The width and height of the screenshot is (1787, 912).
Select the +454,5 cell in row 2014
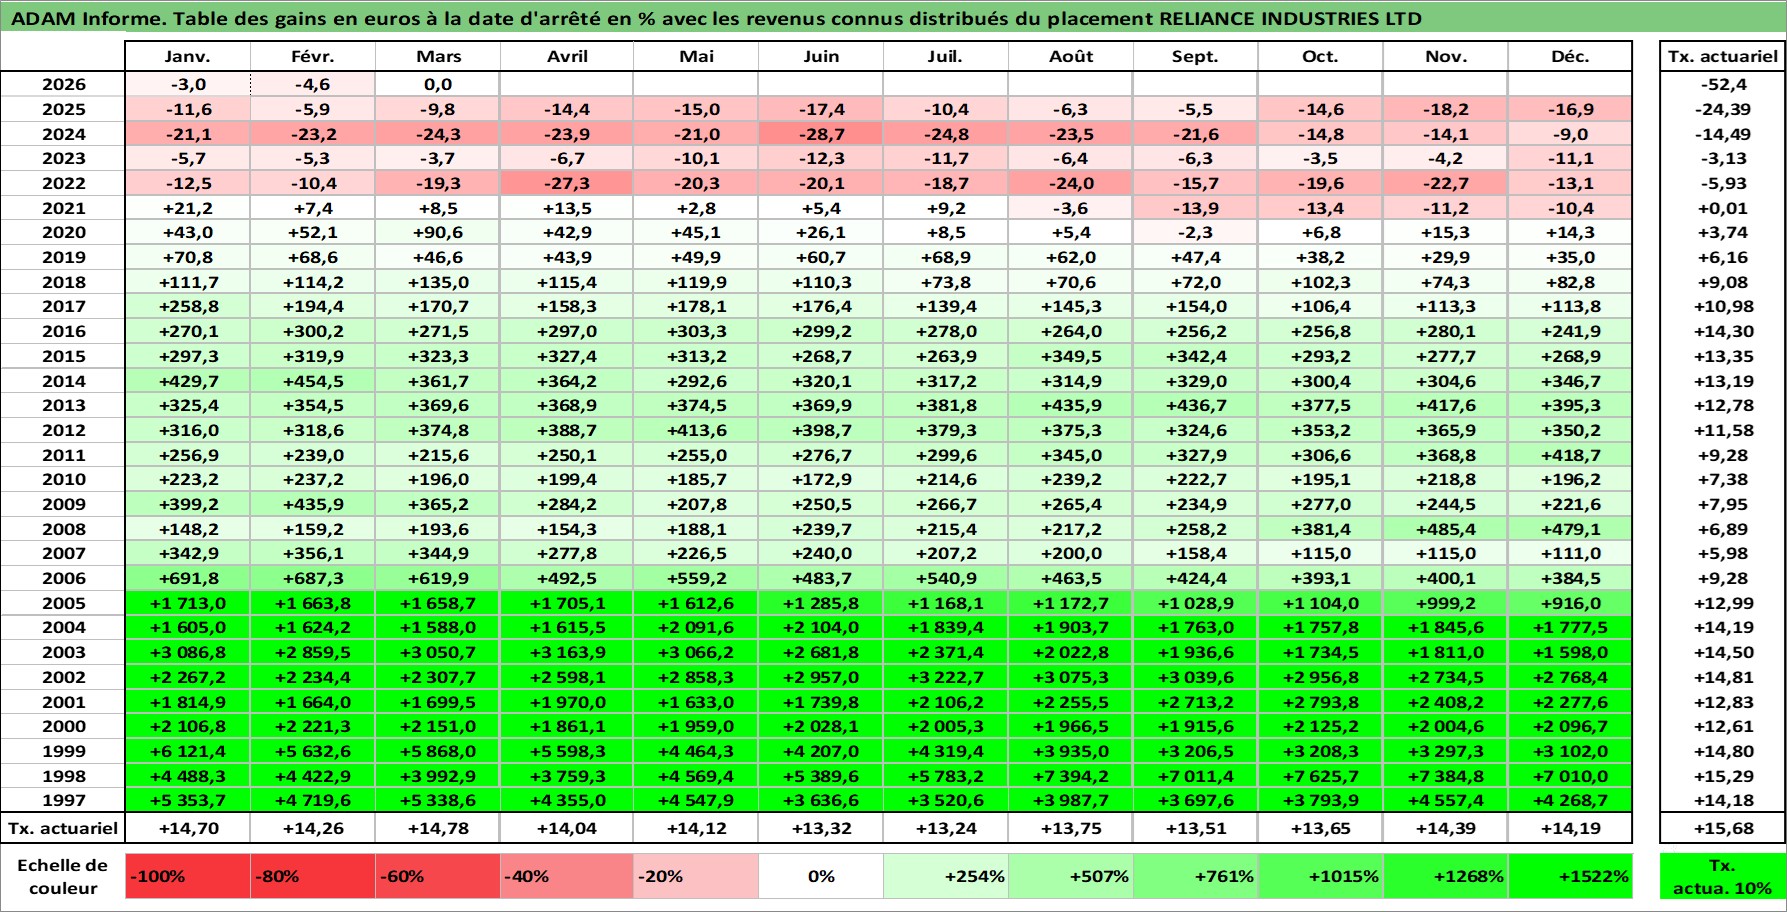(x=313, y=381)
